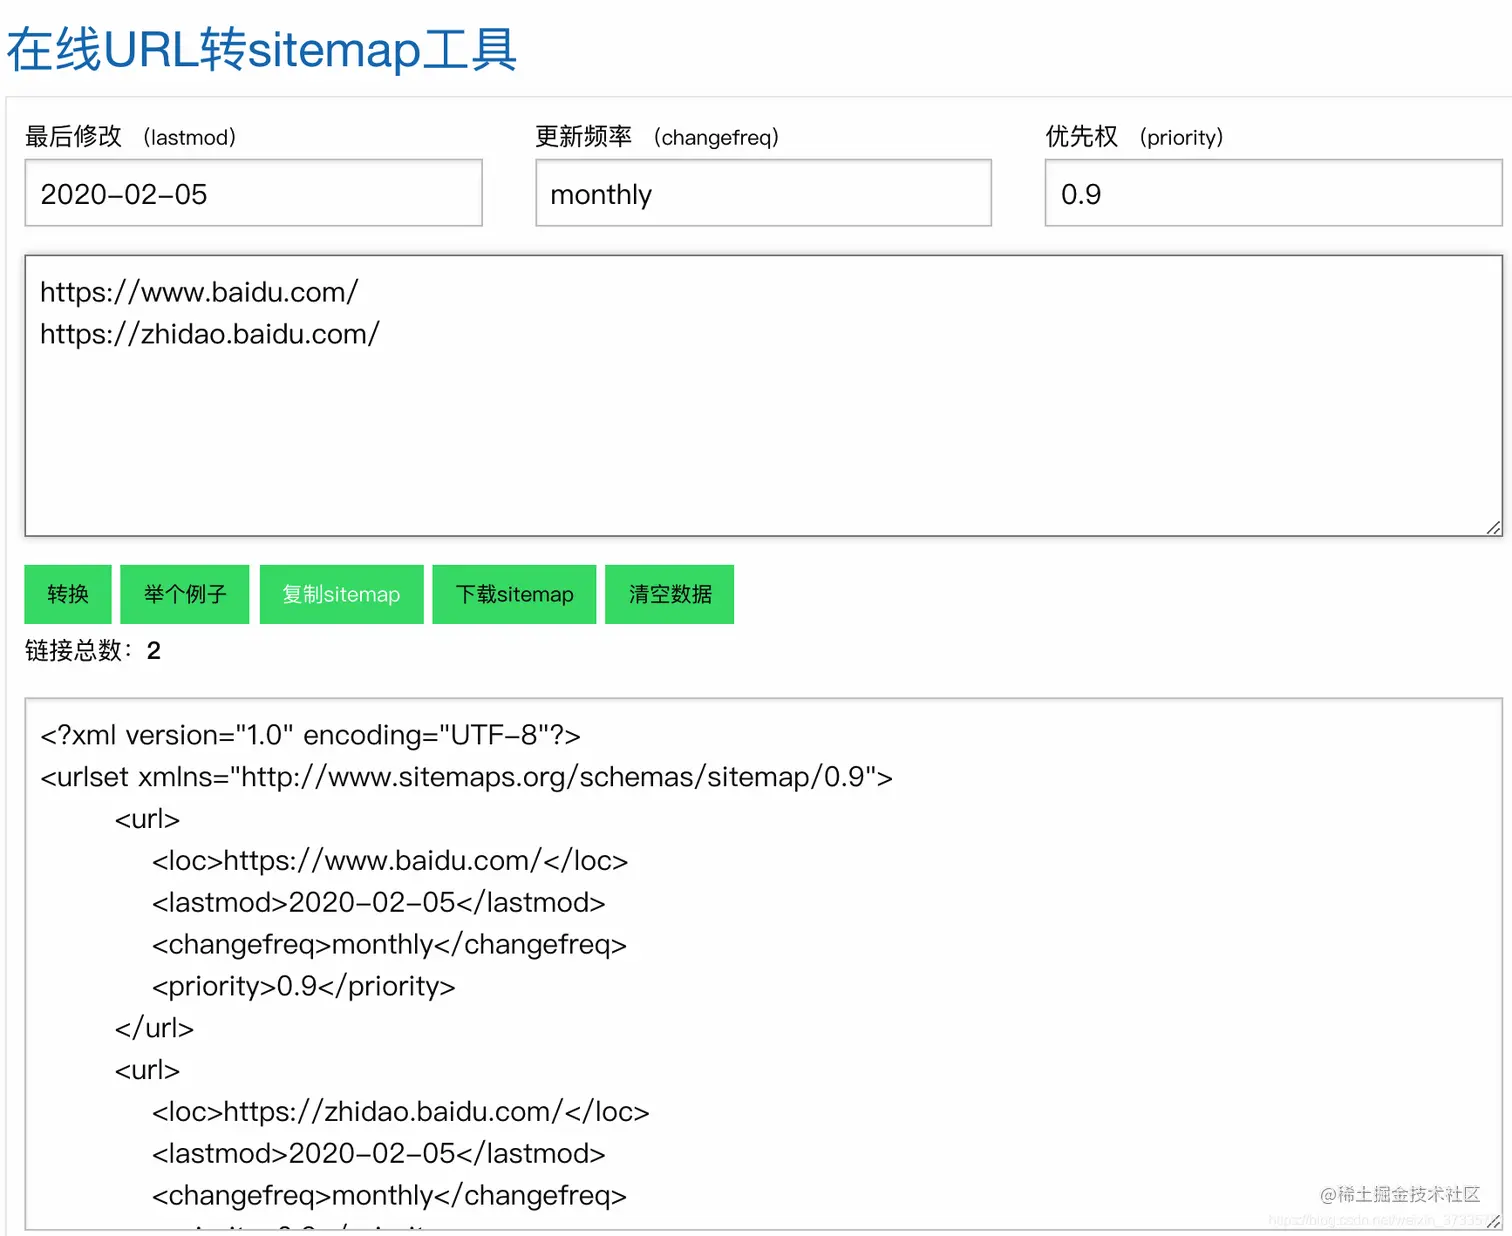Click the first </url> closing tag line
Viewport: 1512px width, 1236px height.
[x=154, y=1028]
